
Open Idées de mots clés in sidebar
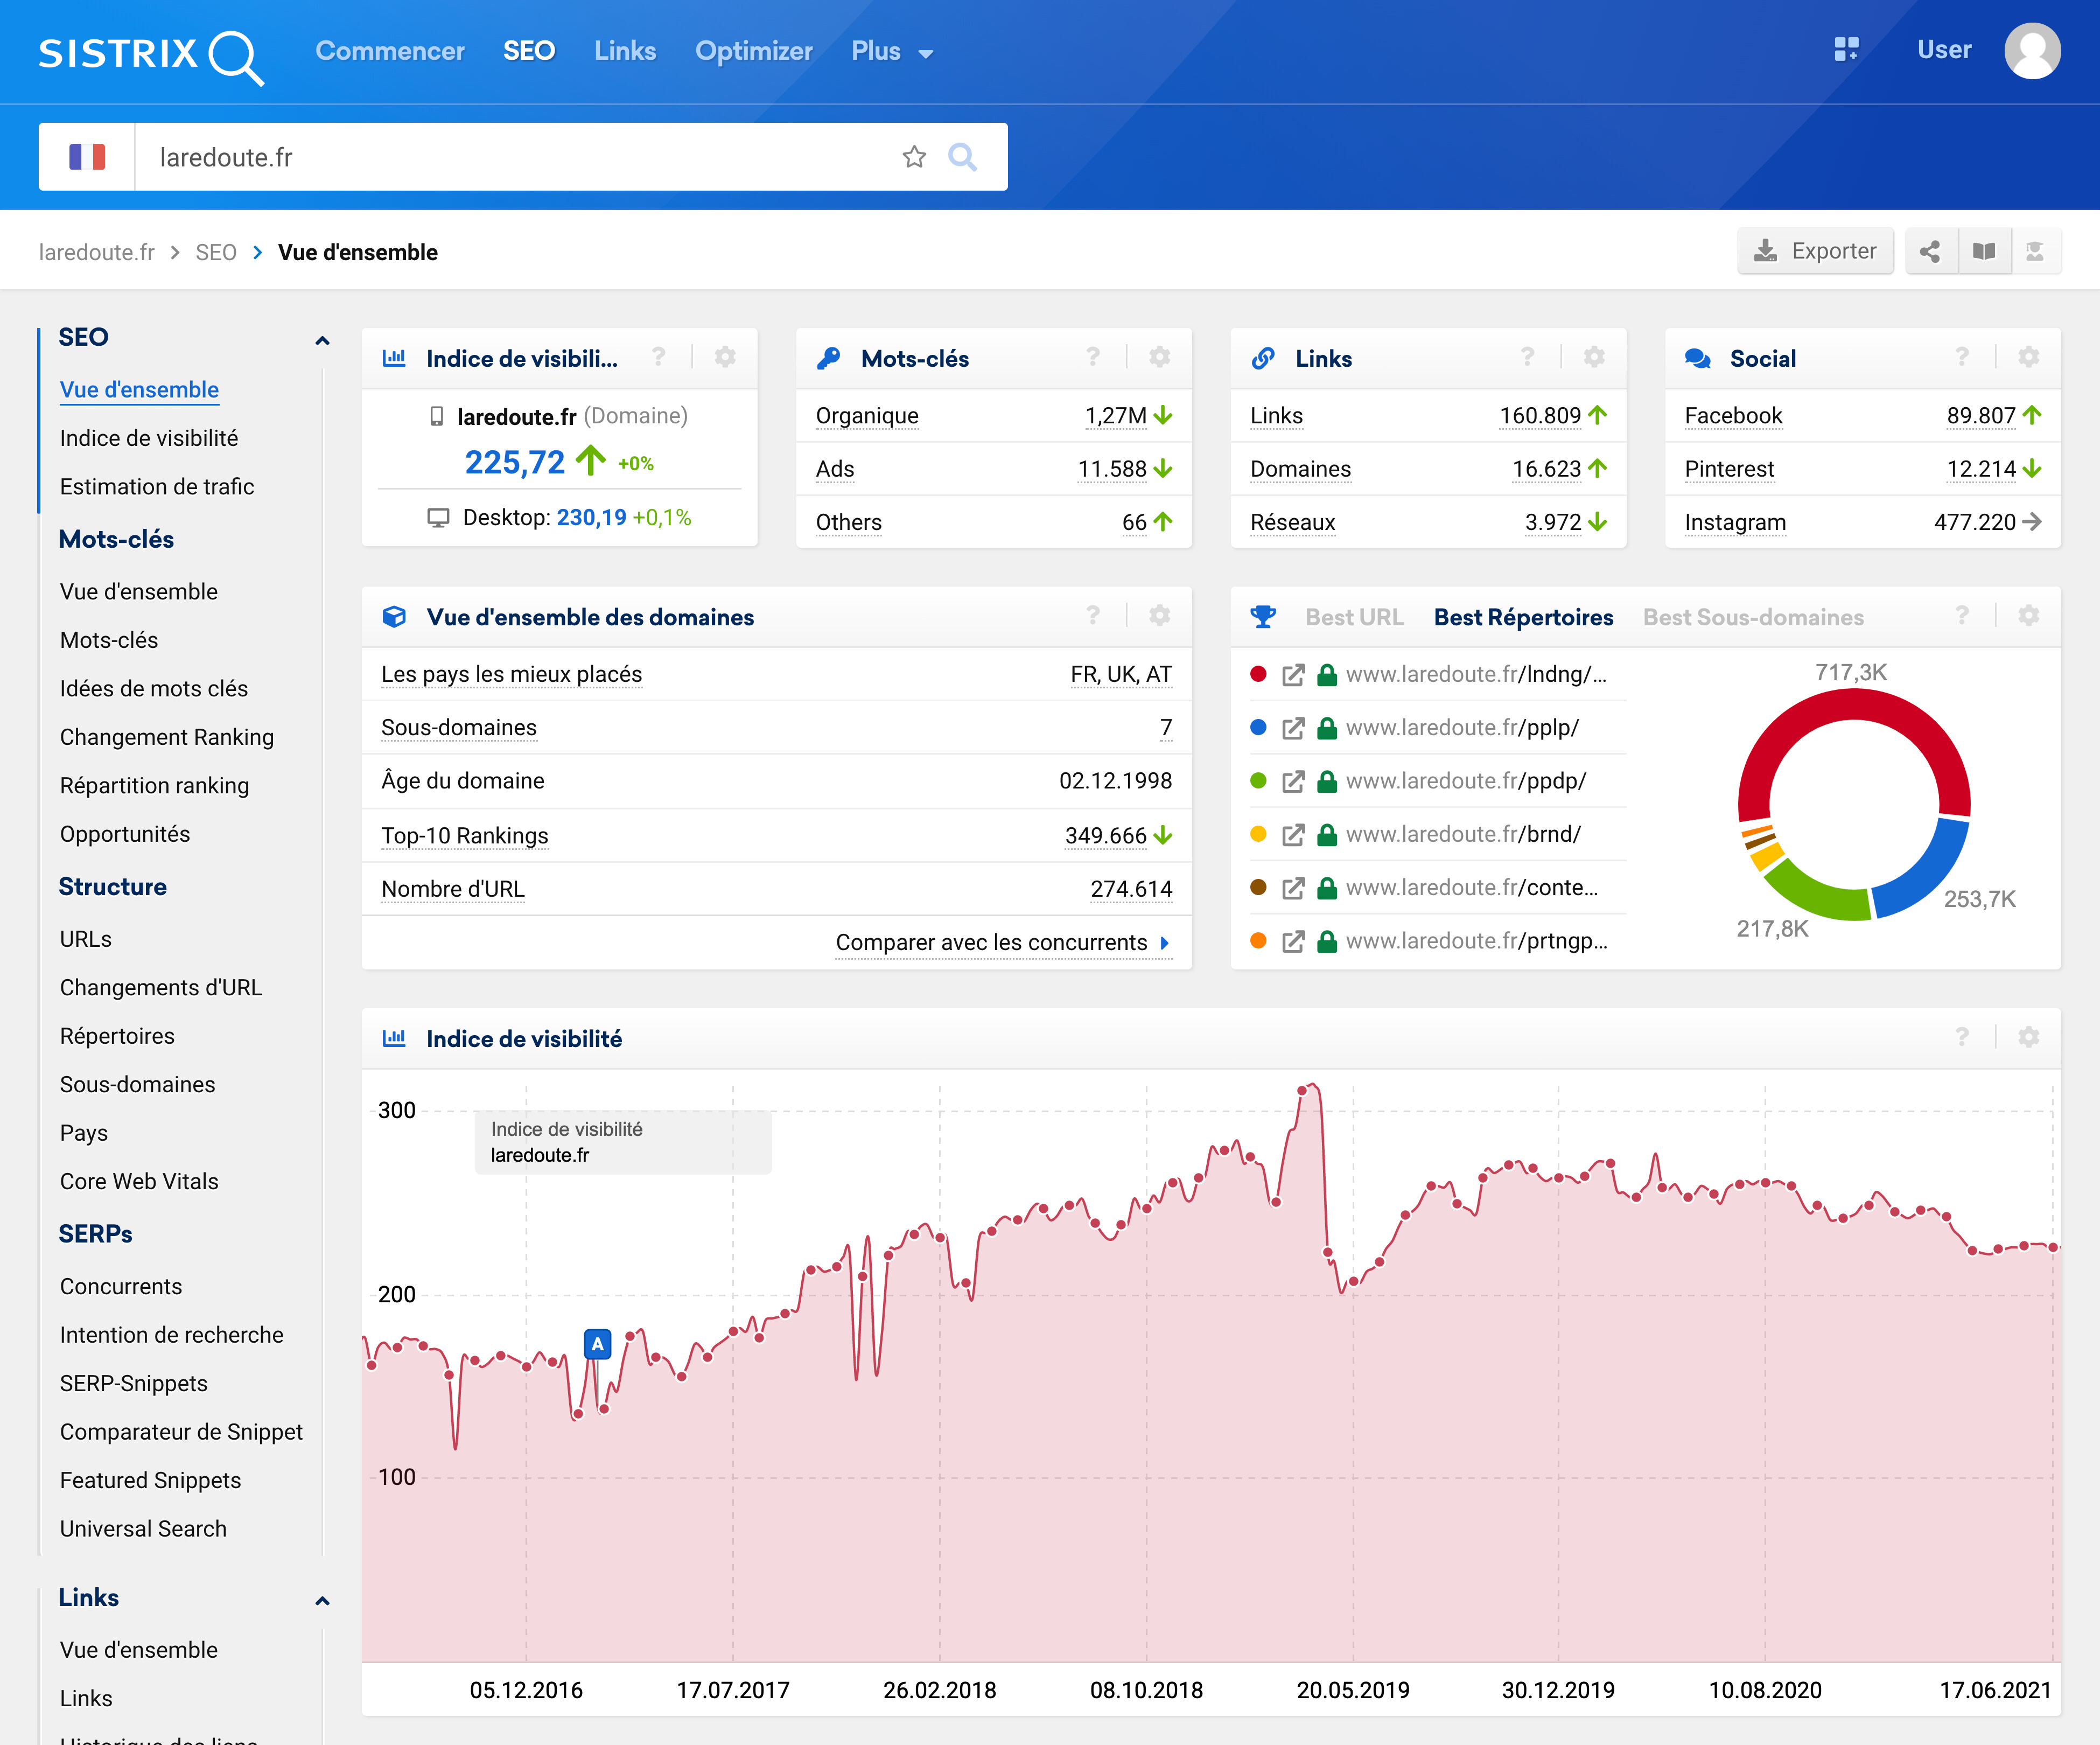click(x=153, y=689)
